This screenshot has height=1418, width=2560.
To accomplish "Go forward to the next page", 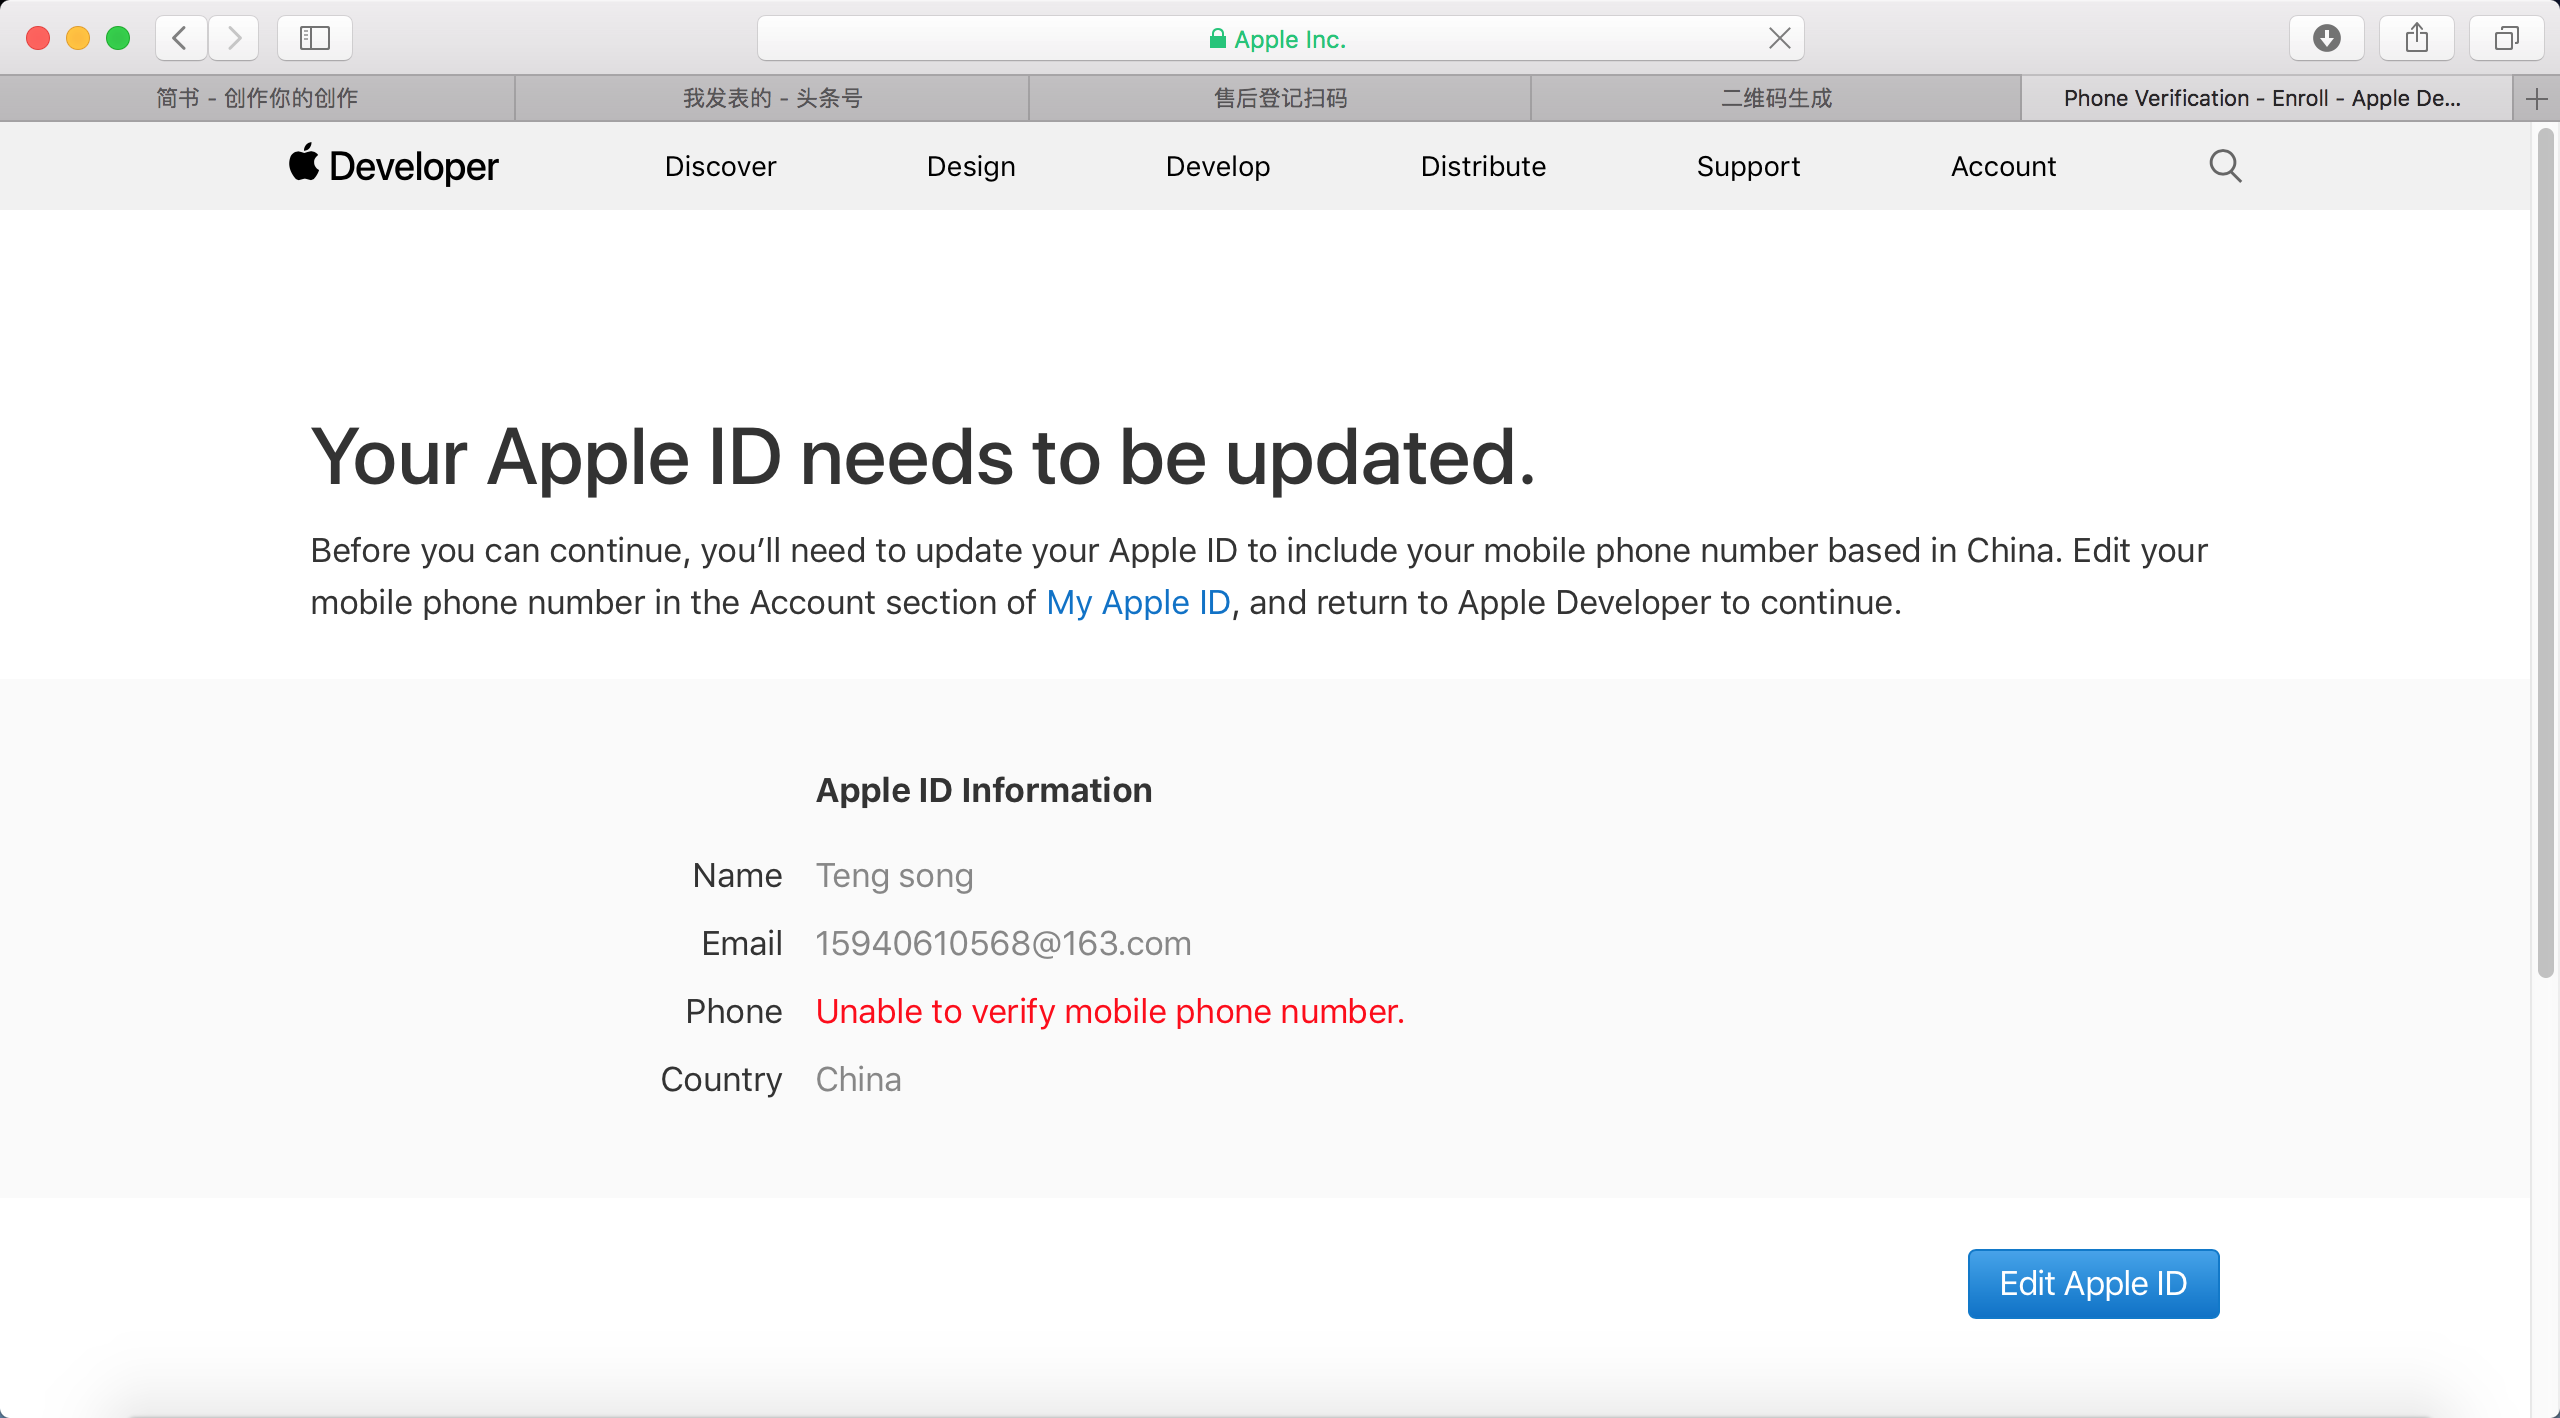I will [234, 38].
